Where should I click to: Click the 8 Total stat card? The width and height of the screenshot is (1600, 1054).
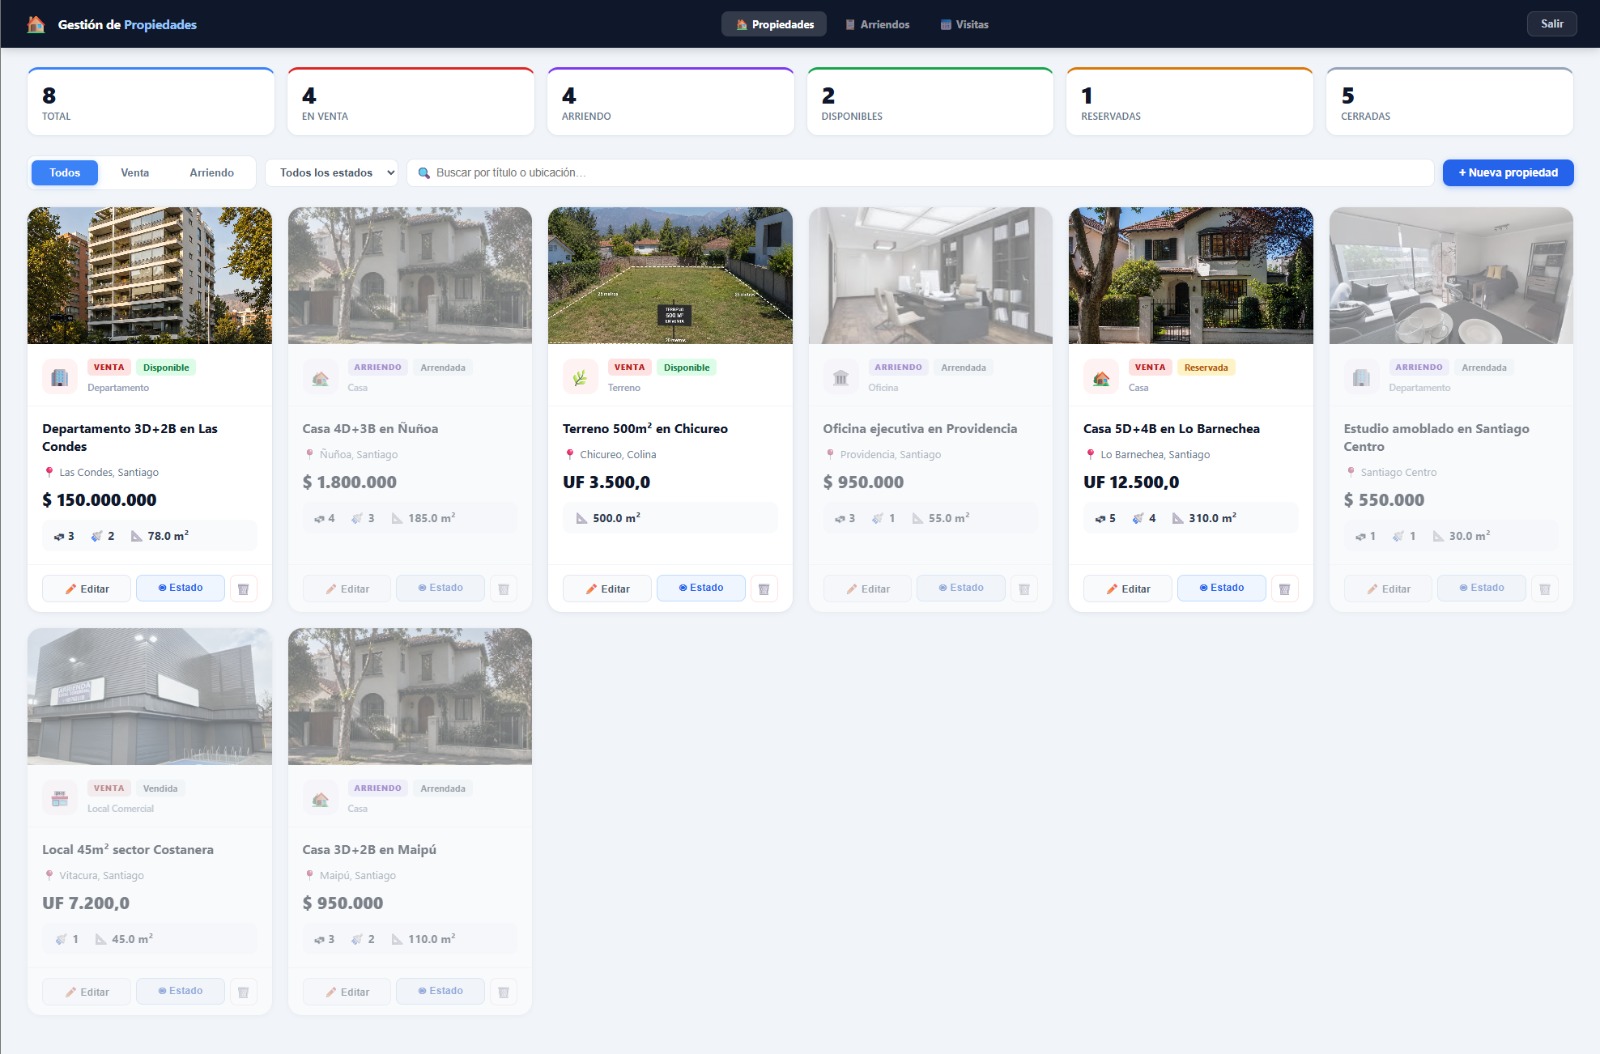(151, 102)
